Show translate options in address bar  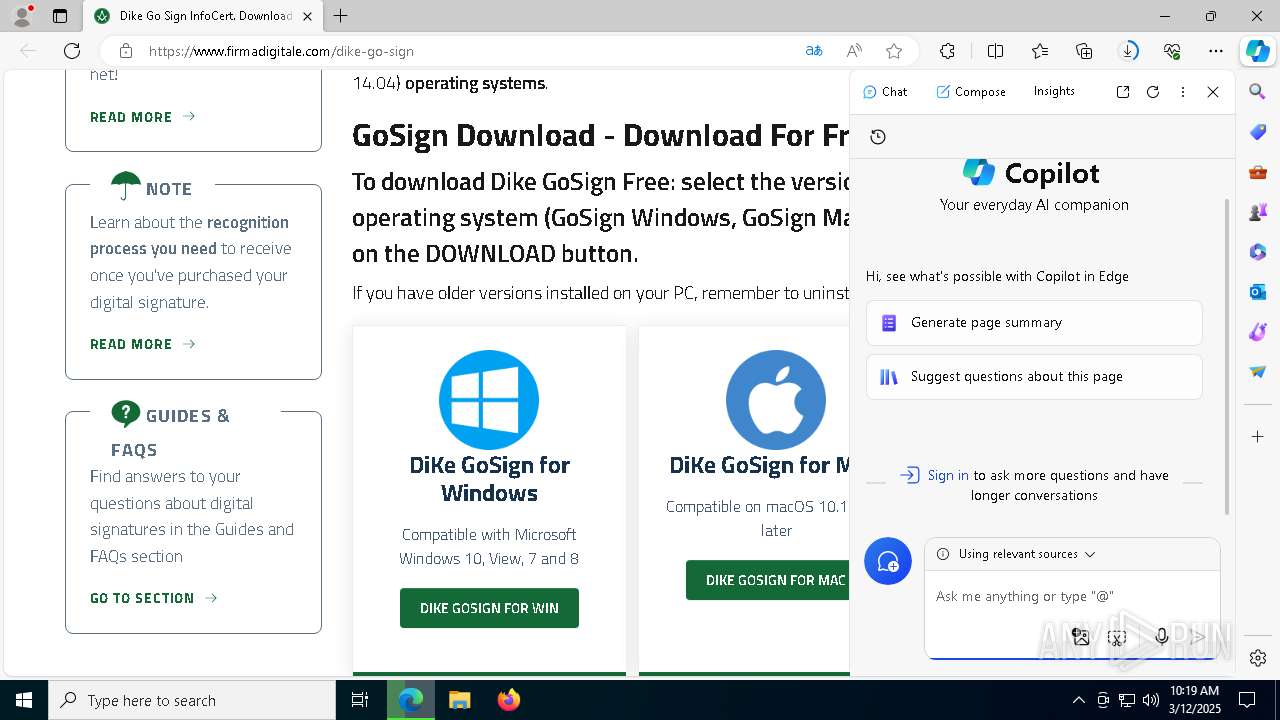pos(814,51)
